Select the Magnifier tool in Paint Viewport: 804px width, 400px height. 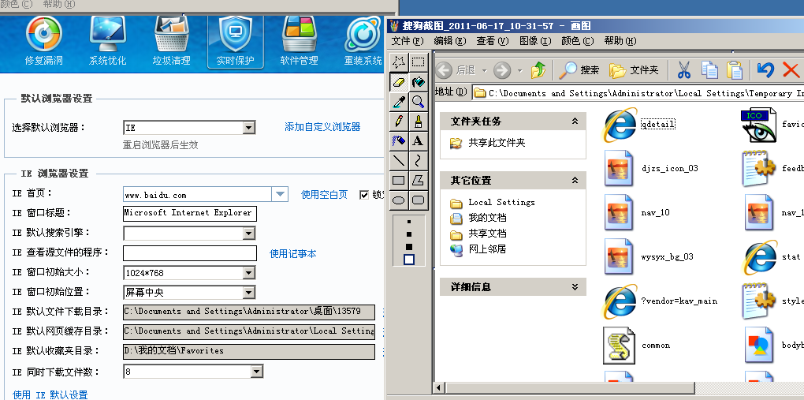point(418,101)
